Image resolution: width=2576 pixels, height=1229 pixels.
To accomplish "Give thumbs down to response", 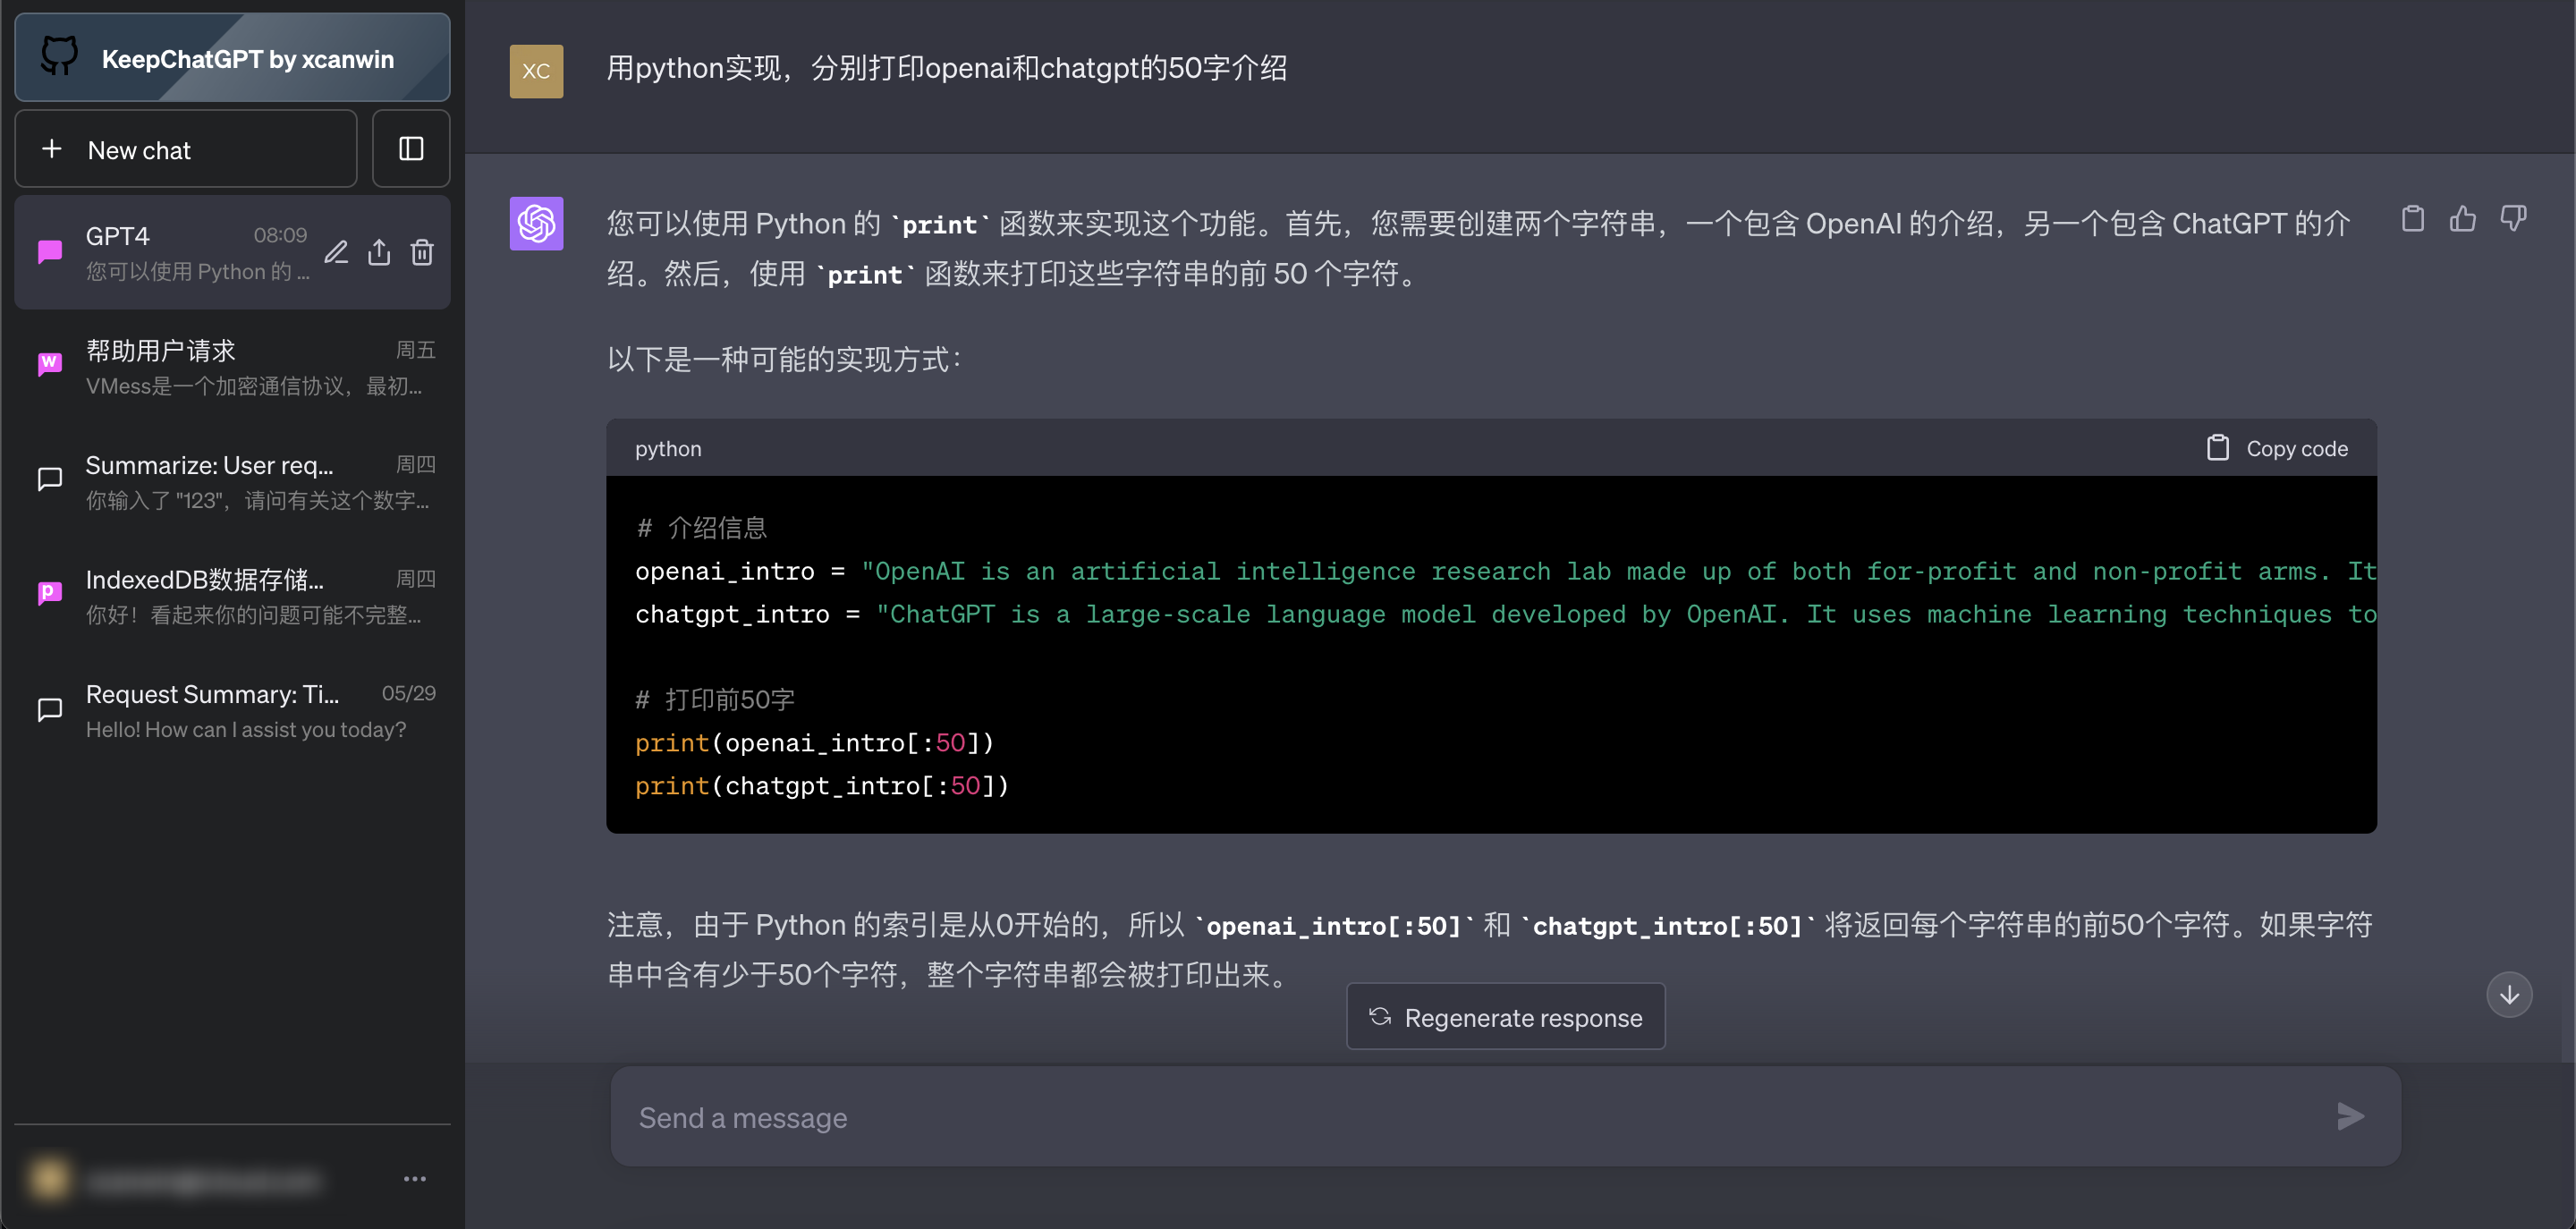I will 2513,218.
